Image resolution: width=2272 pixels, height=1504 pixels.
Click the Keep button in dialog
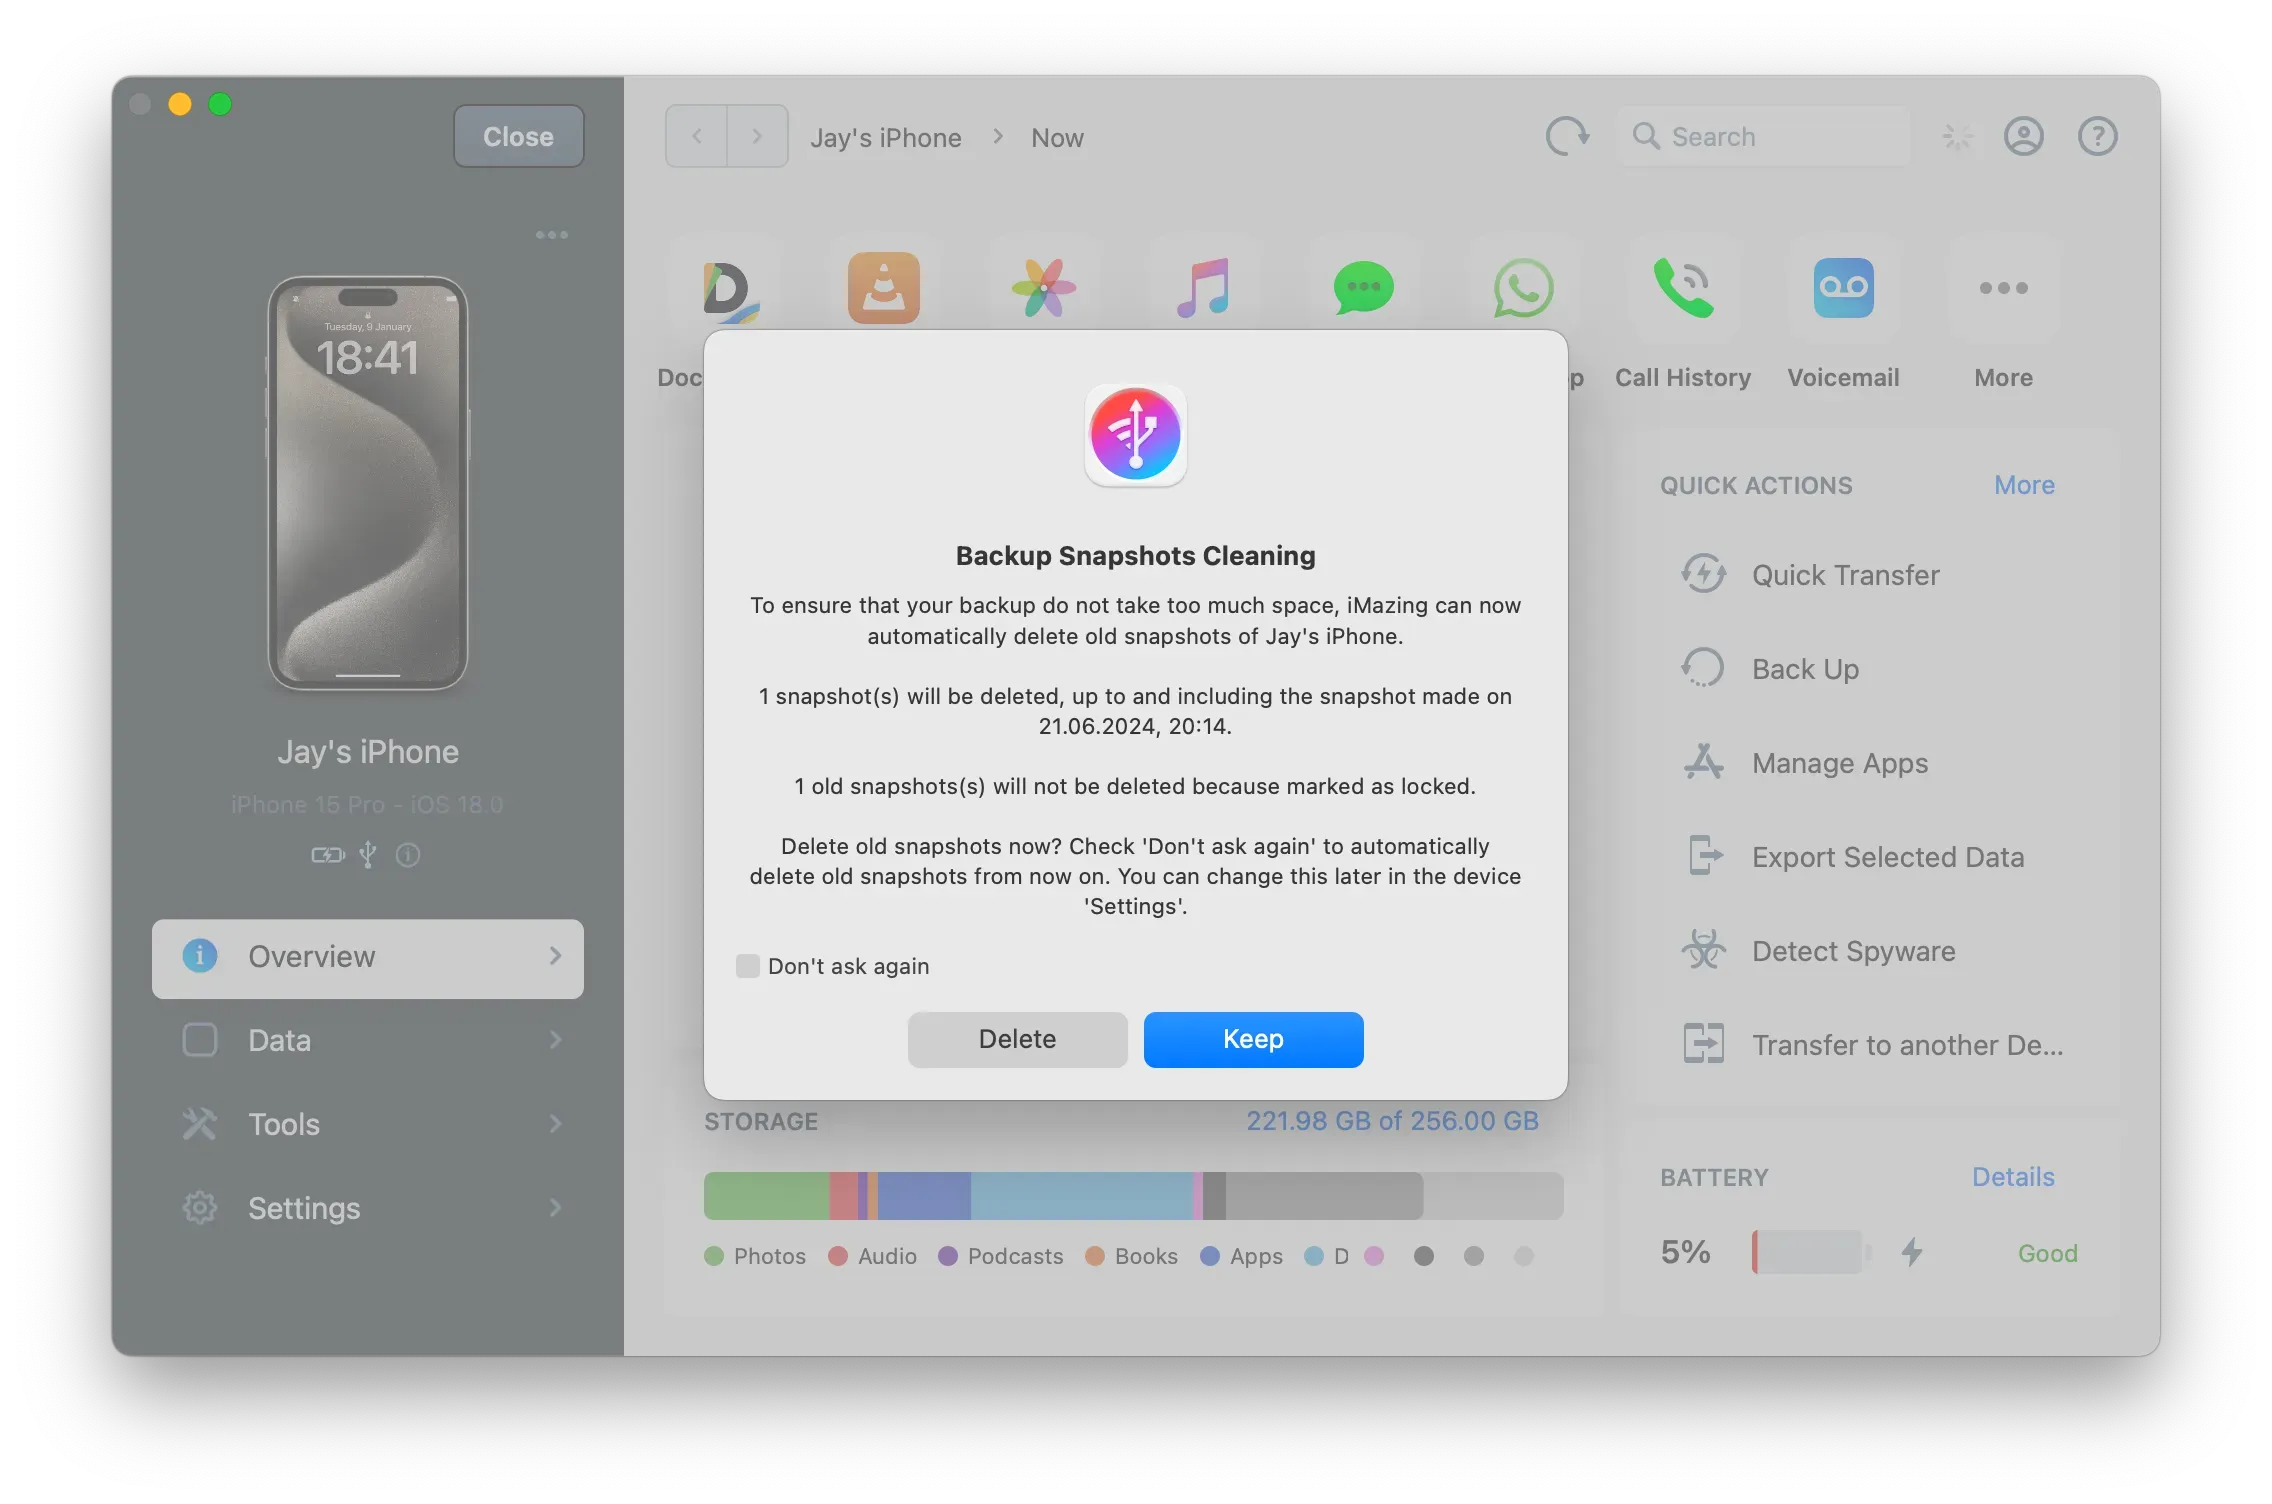(1252, 1039)
